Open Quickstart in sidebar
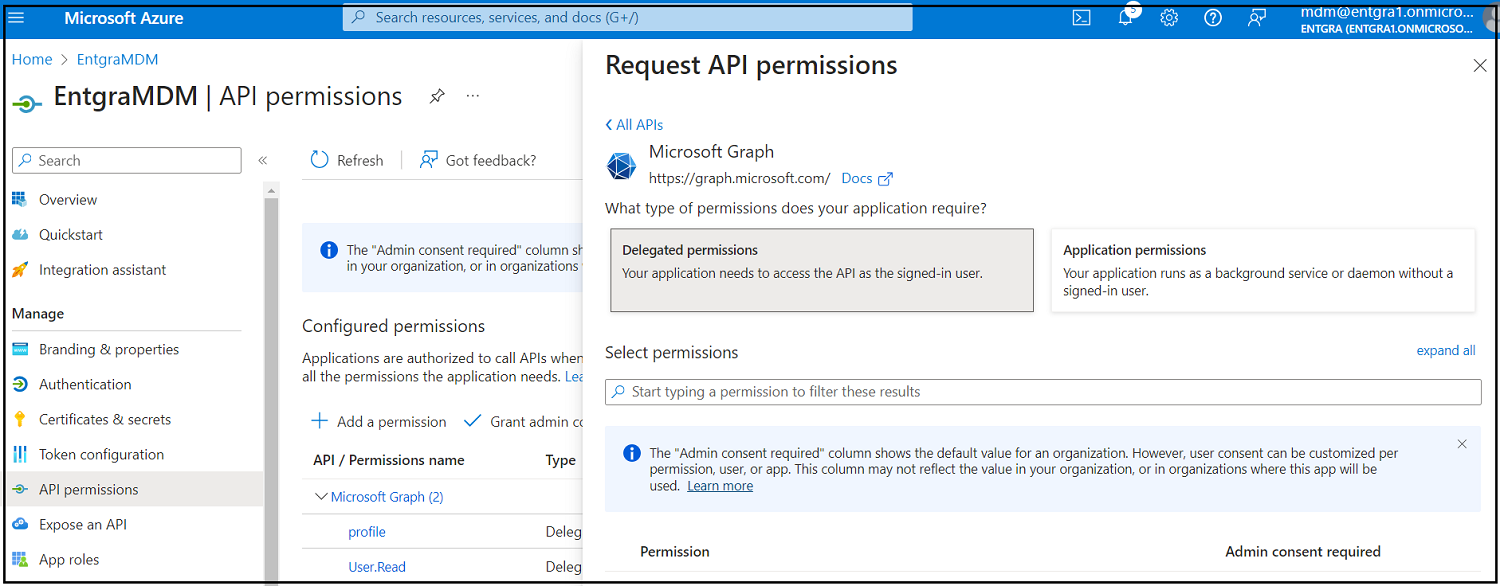The image size is (1500, 586). pos(71,235)
